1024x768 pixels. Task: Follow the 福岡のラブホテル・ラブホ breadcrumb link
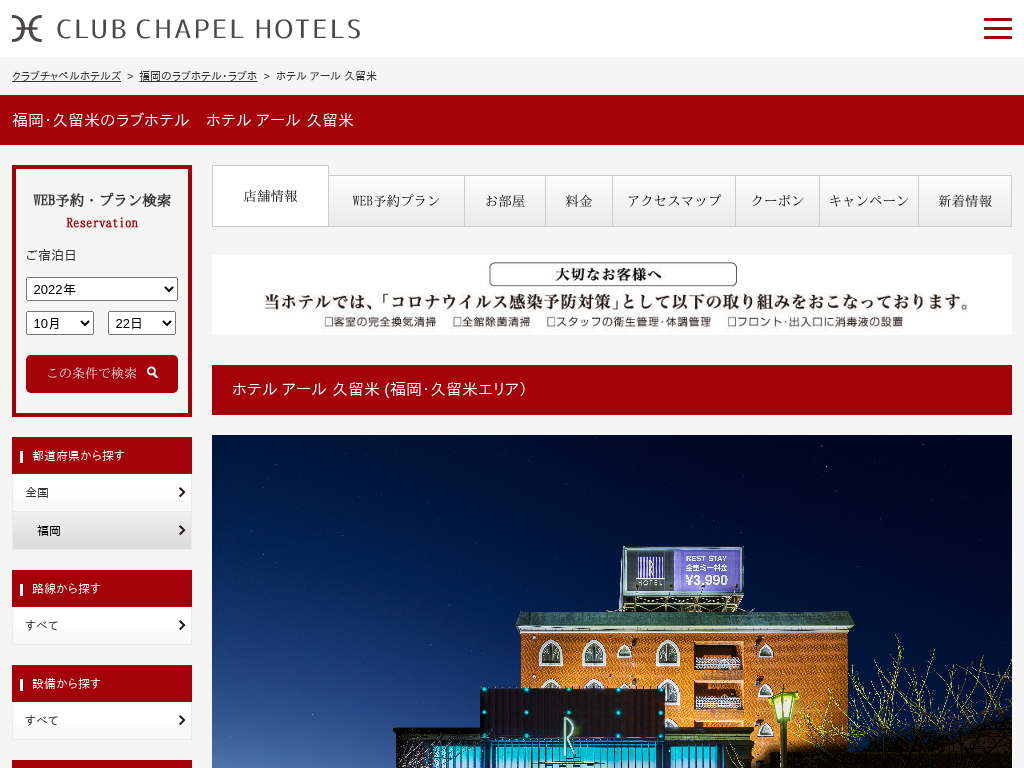198,76
